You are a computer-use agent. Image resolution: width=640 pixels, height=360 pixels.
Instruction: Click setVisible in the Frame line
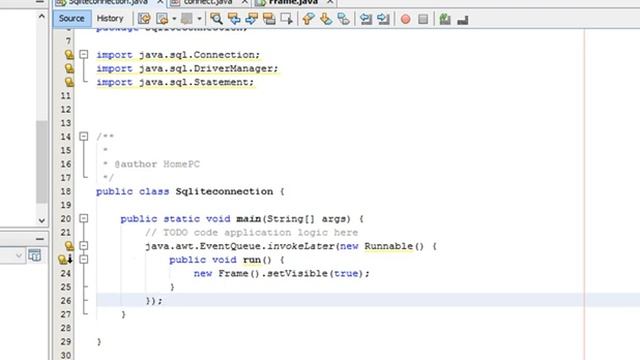pos(297,273)
